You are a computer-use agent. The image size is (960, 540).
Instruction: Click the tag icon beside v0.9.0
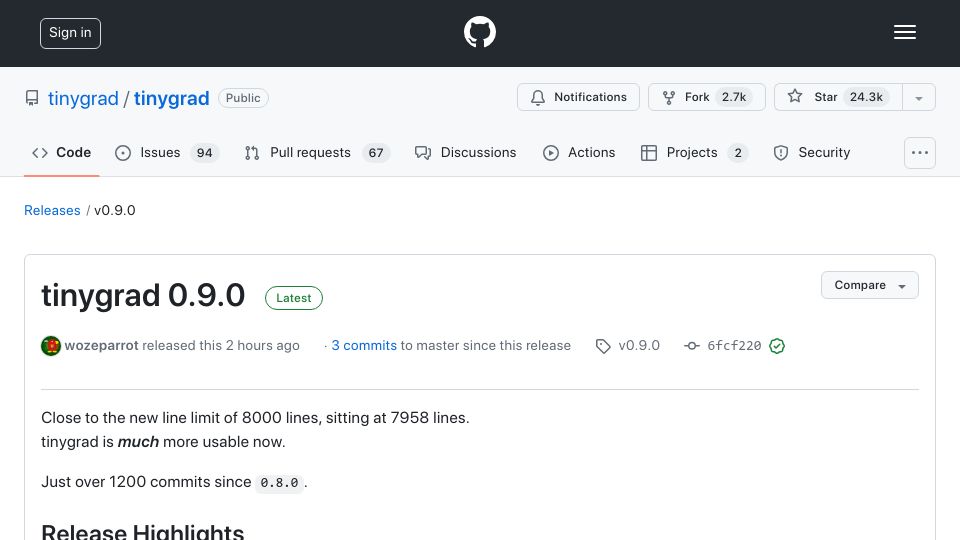[603, 346]
